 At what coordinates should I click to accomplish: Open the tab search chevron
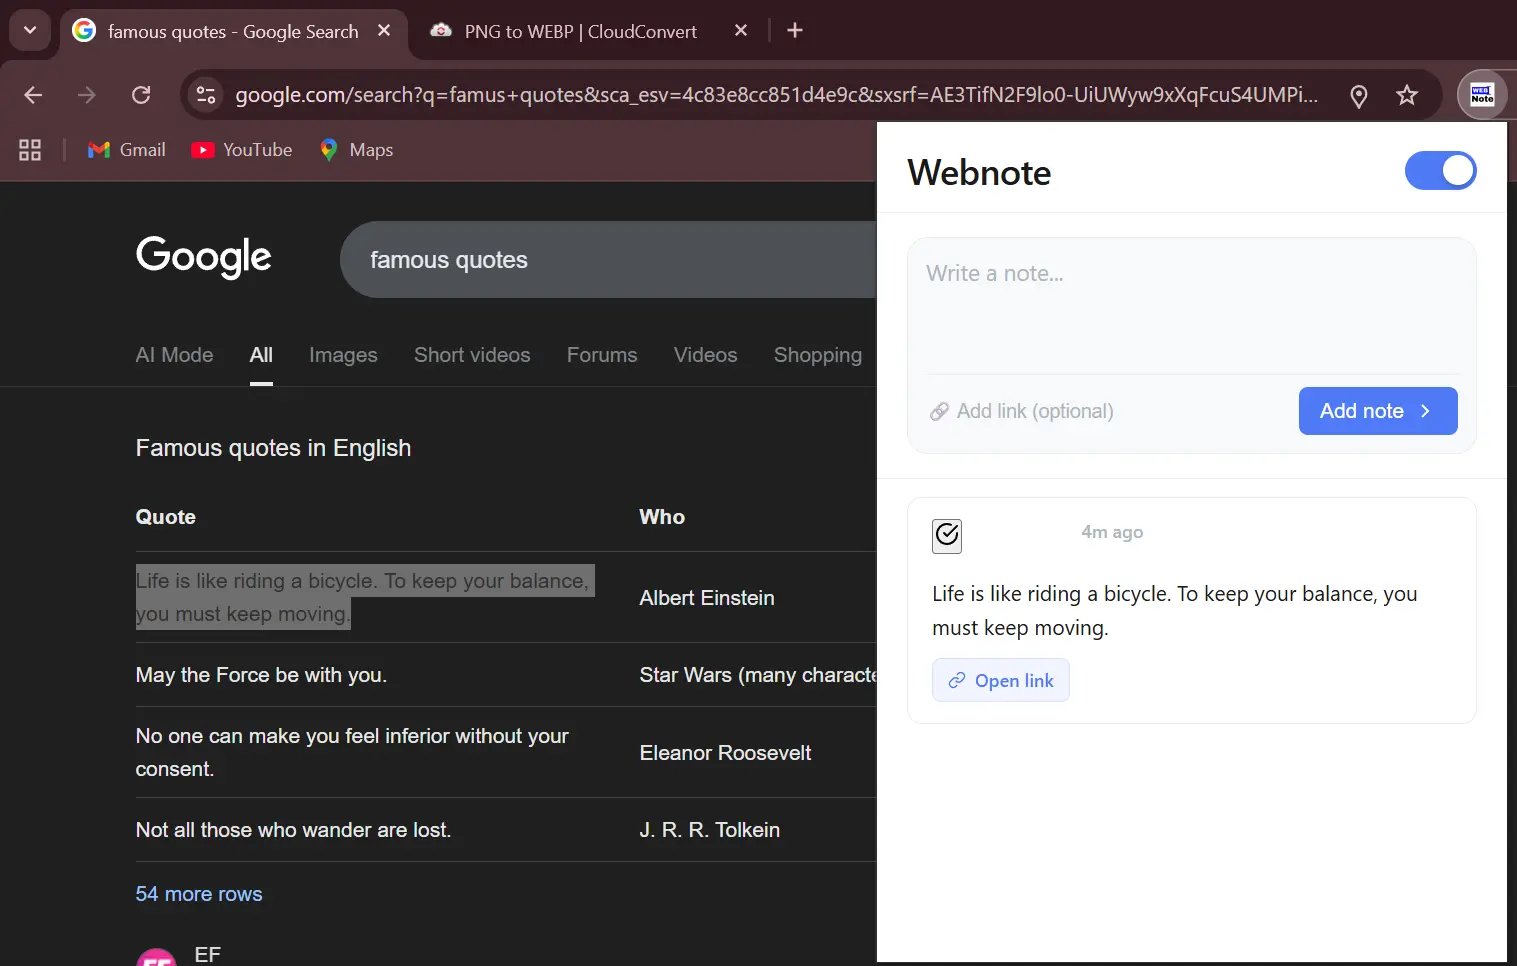coord(29,30)
